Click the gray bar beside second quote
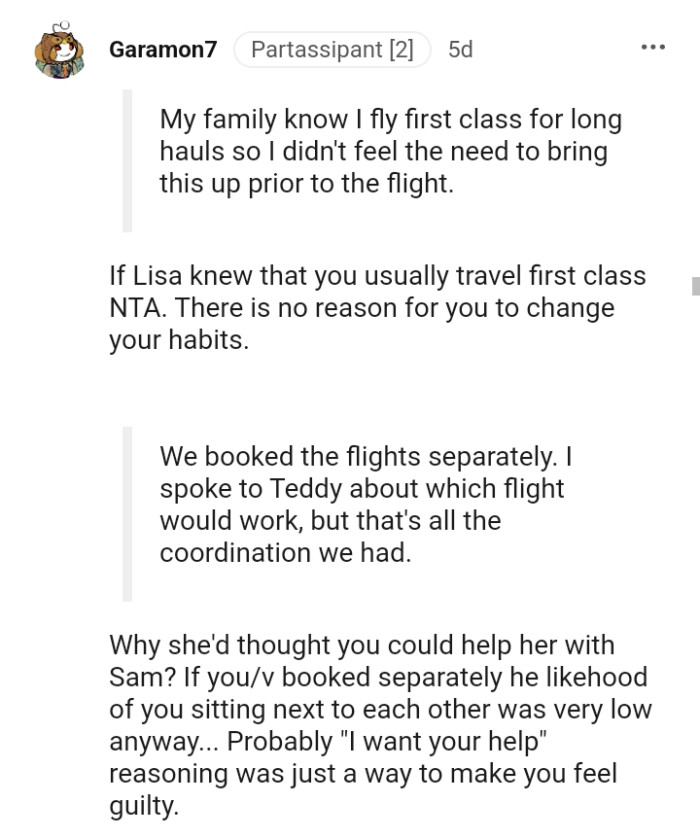 [127, 513]
